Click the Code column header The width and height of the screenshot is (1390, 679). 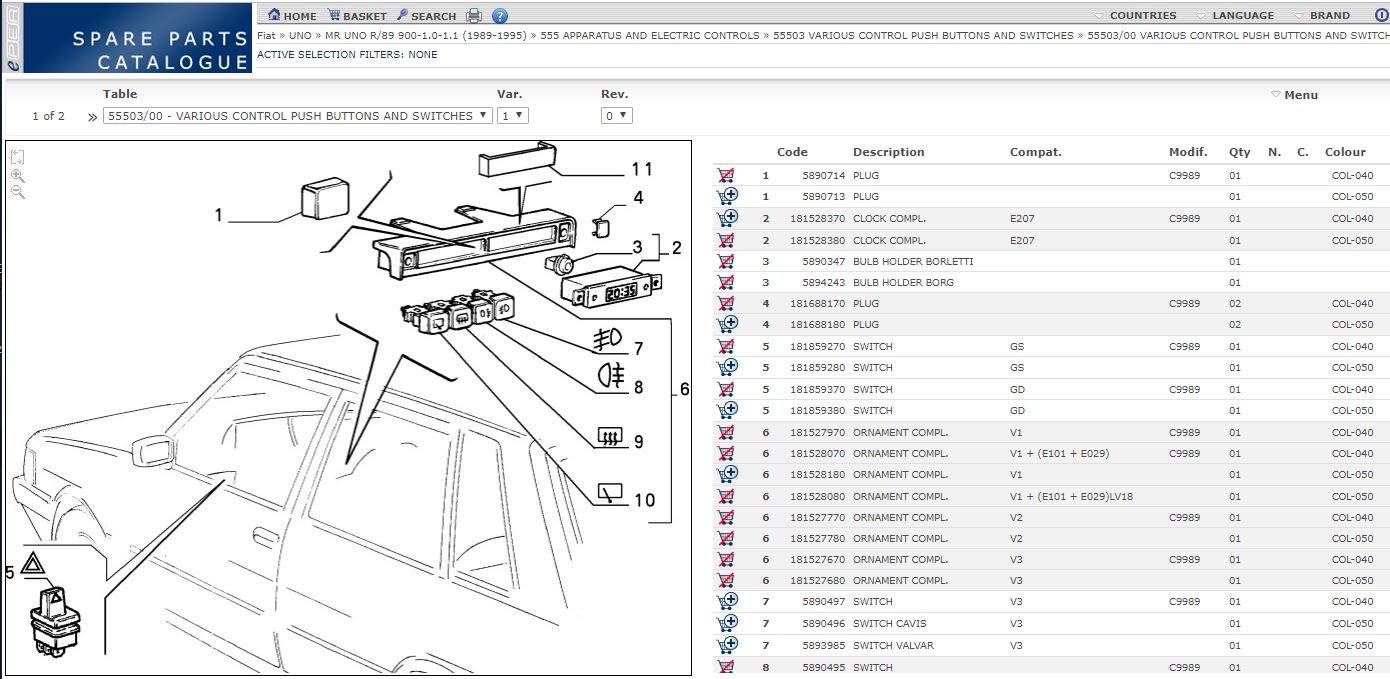(792, 152)
